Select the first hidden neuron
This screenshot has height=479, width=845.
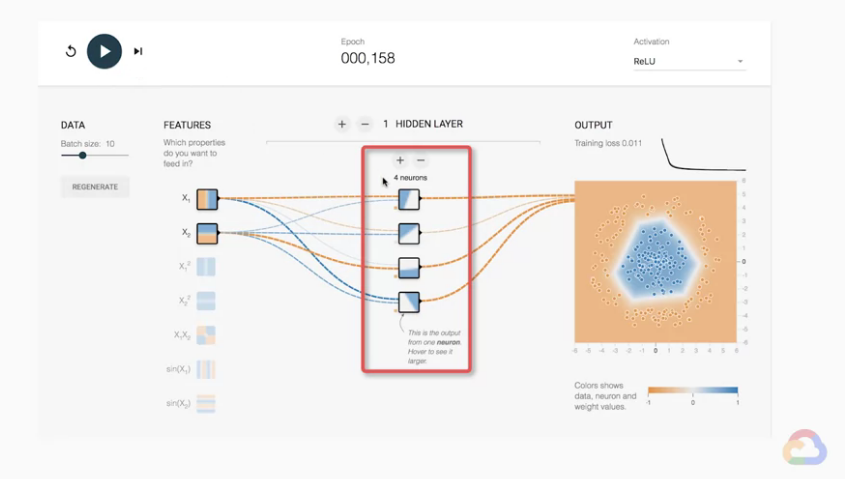(x=409, y=199)
